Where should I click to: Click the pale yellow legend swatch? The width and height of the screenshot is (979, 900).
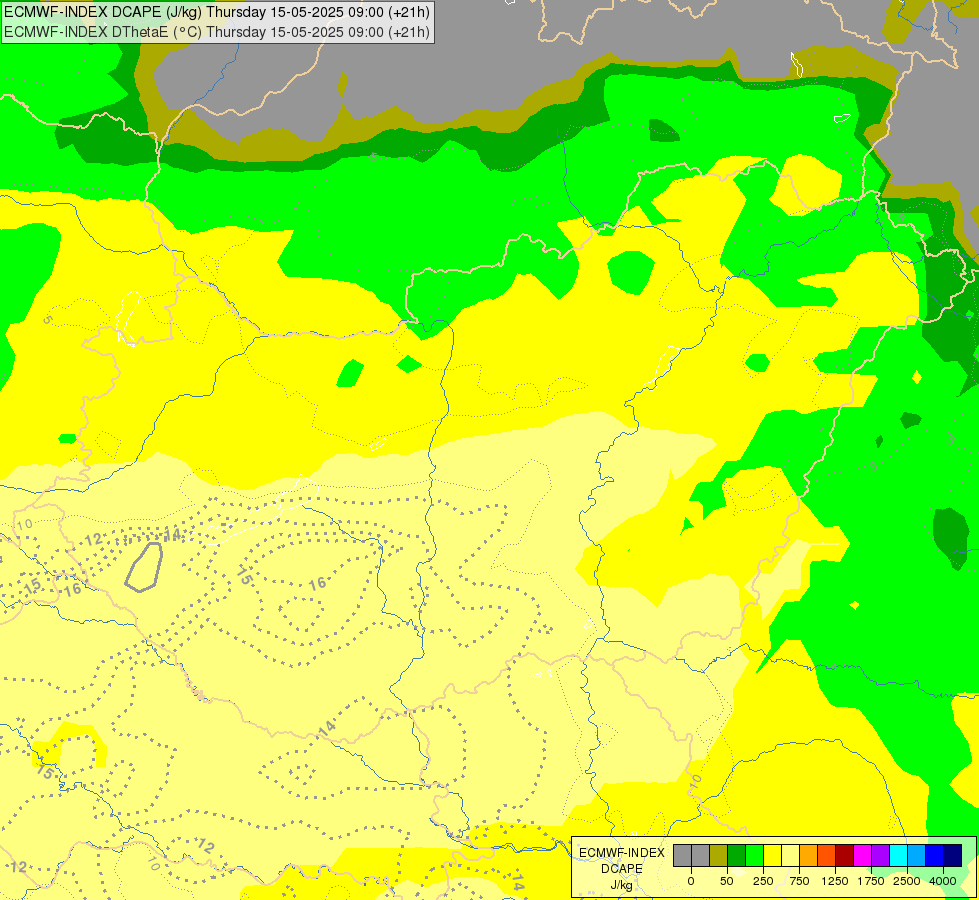790,856
